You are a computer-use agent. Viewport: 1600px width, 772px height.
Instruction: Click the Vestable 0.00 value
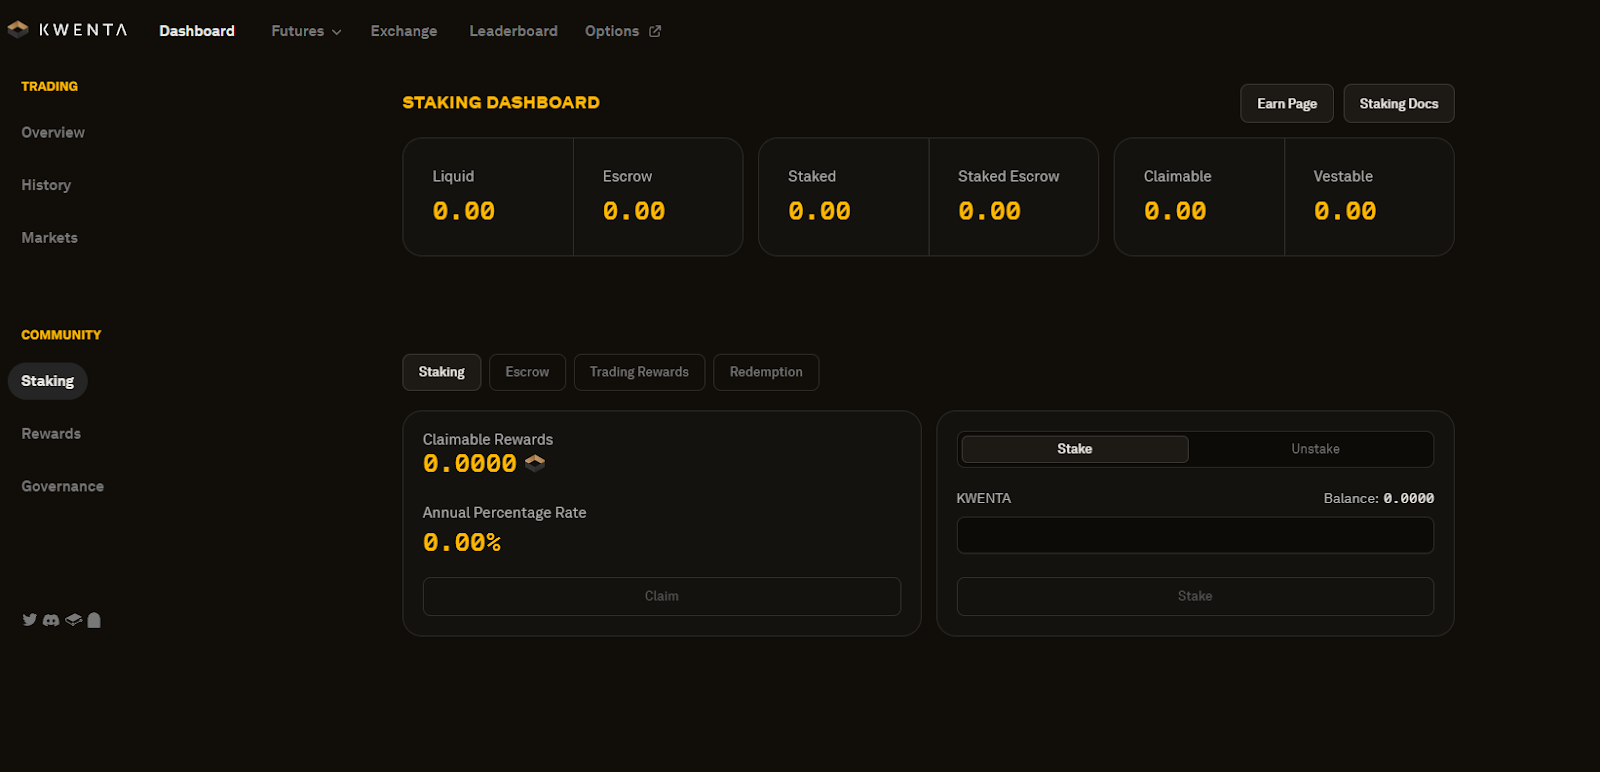pos(1345,211)
